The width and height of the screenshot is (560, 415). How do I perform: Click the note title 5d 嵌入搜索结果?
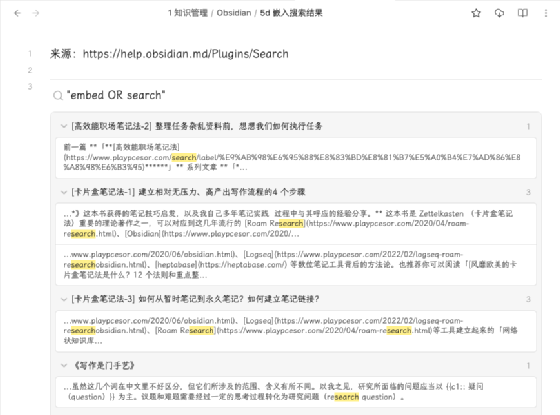point(291,13)
